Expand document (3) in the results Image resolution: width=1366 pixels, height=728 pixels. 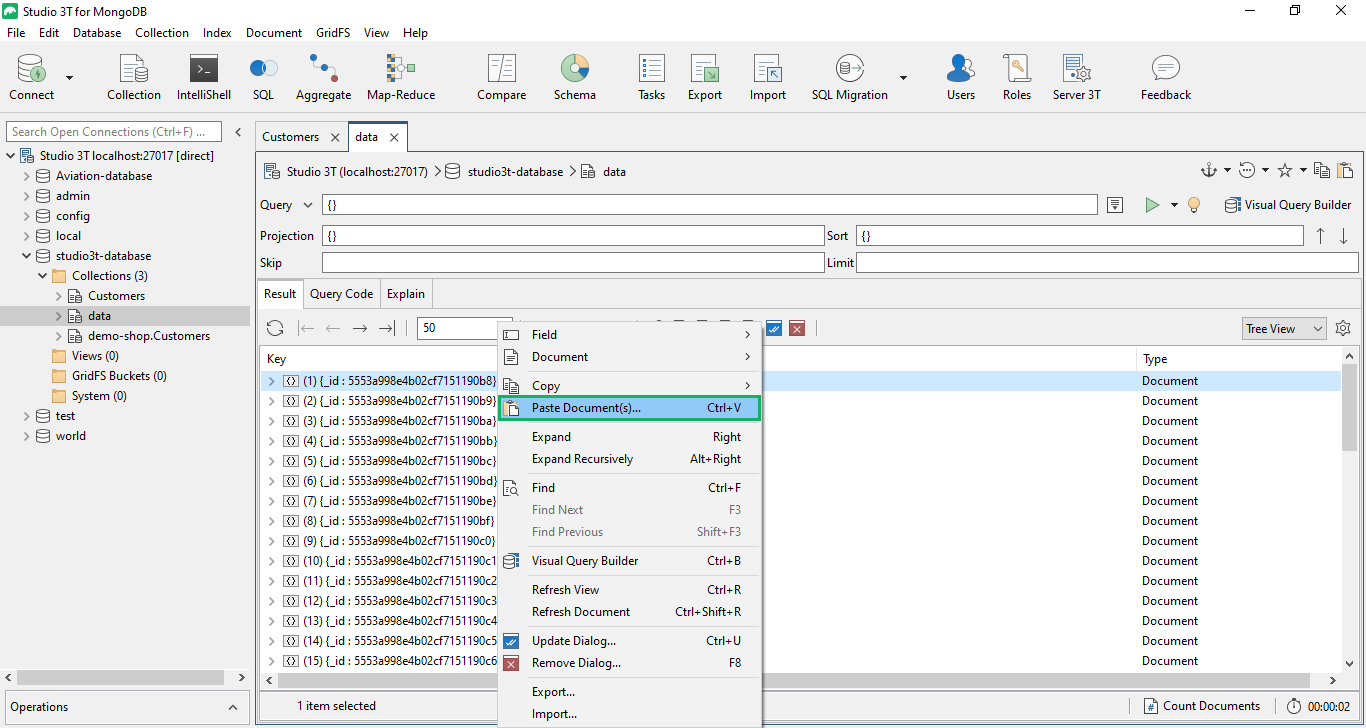pyautogui.click(x=271, y=420)
